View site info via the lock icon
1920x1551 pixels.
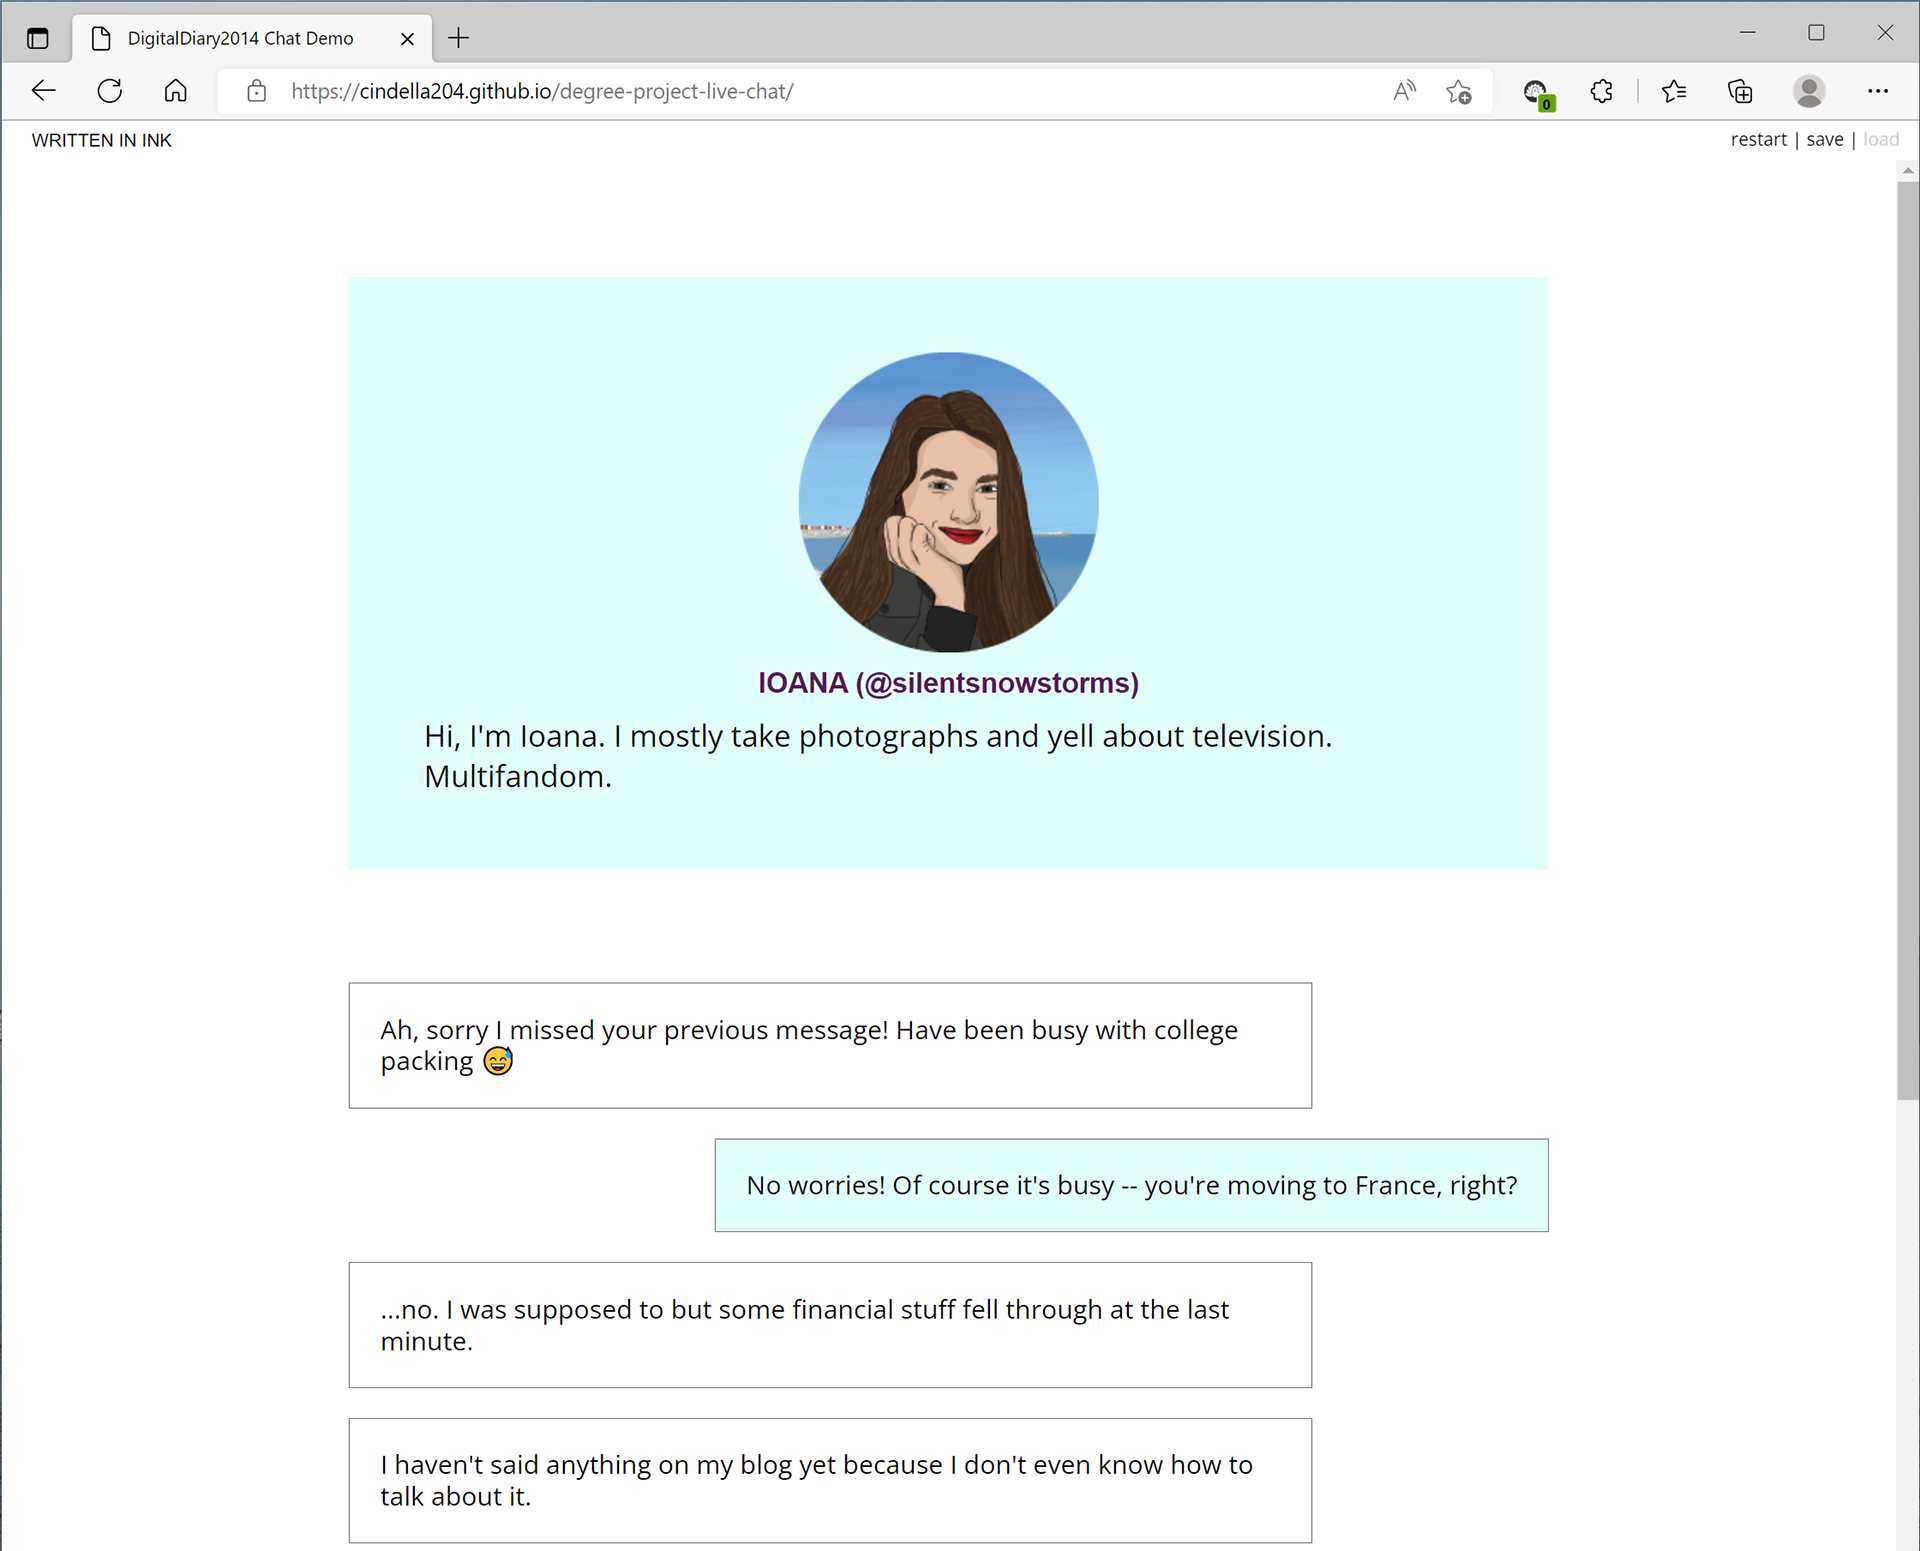pyautogui.click(x=257, y=91)
